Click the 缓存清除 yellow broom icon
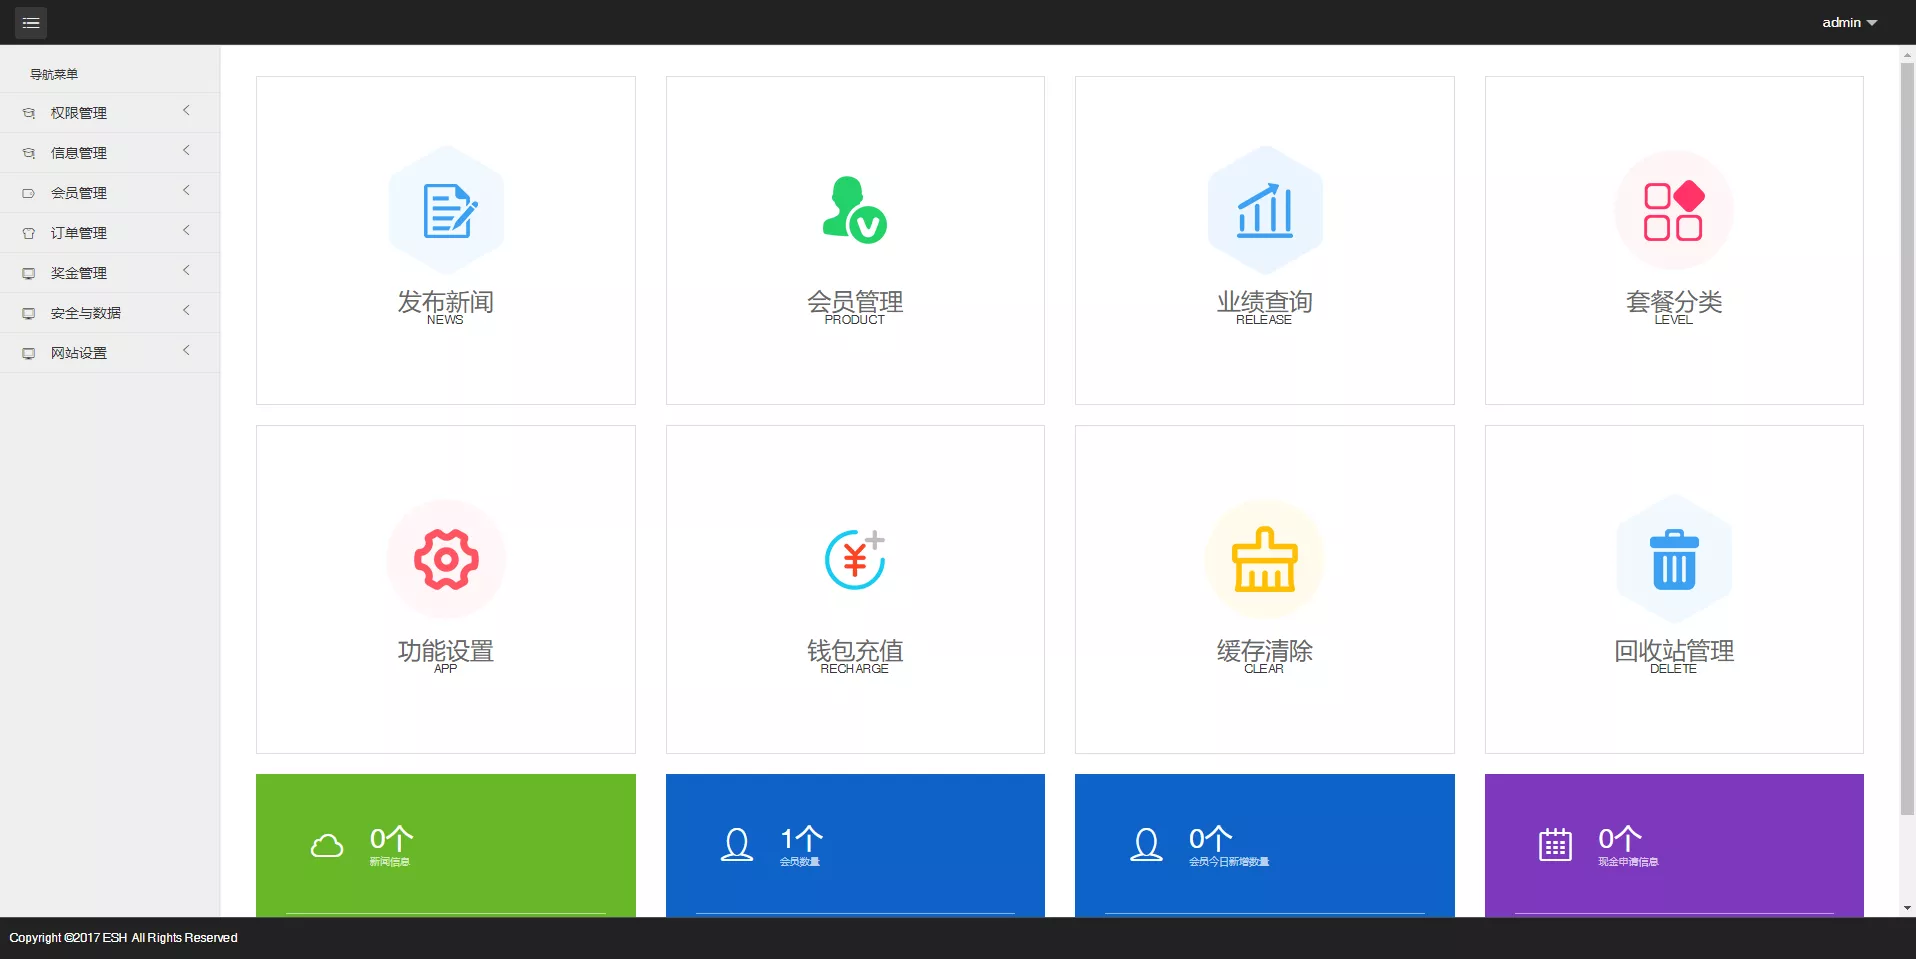The width and height of the screenshot is (1916, 959). coord(1264,560)
